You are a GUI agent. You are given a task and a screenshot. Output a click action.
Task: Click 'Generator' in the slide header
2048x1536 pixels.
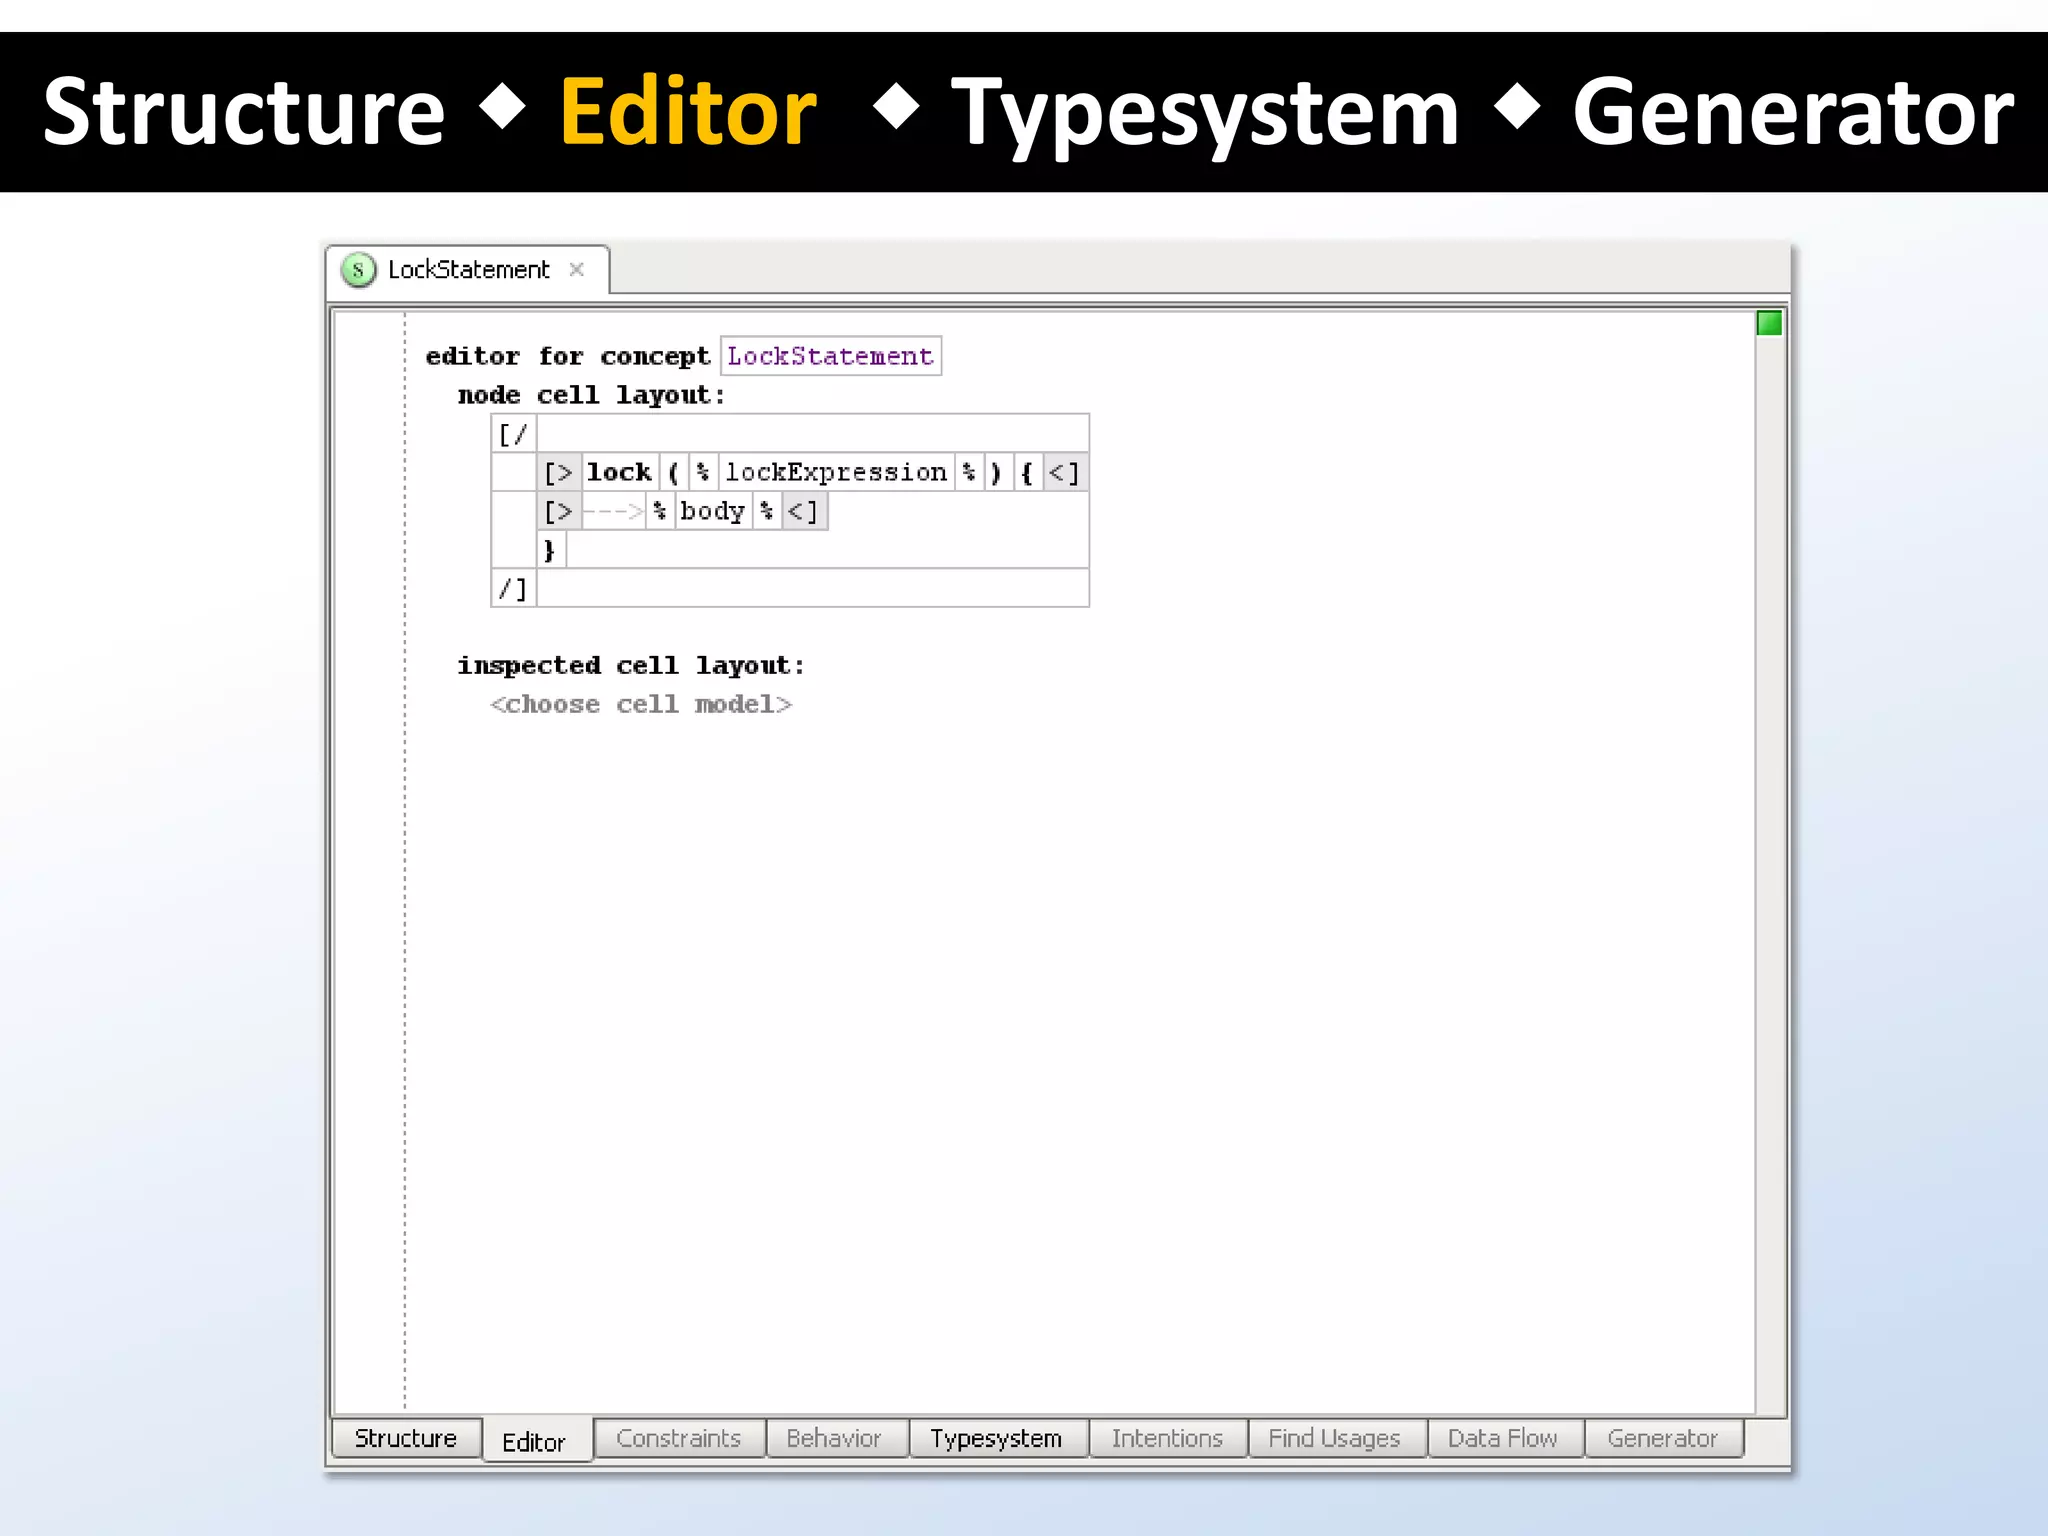[x=1793, y=112]
